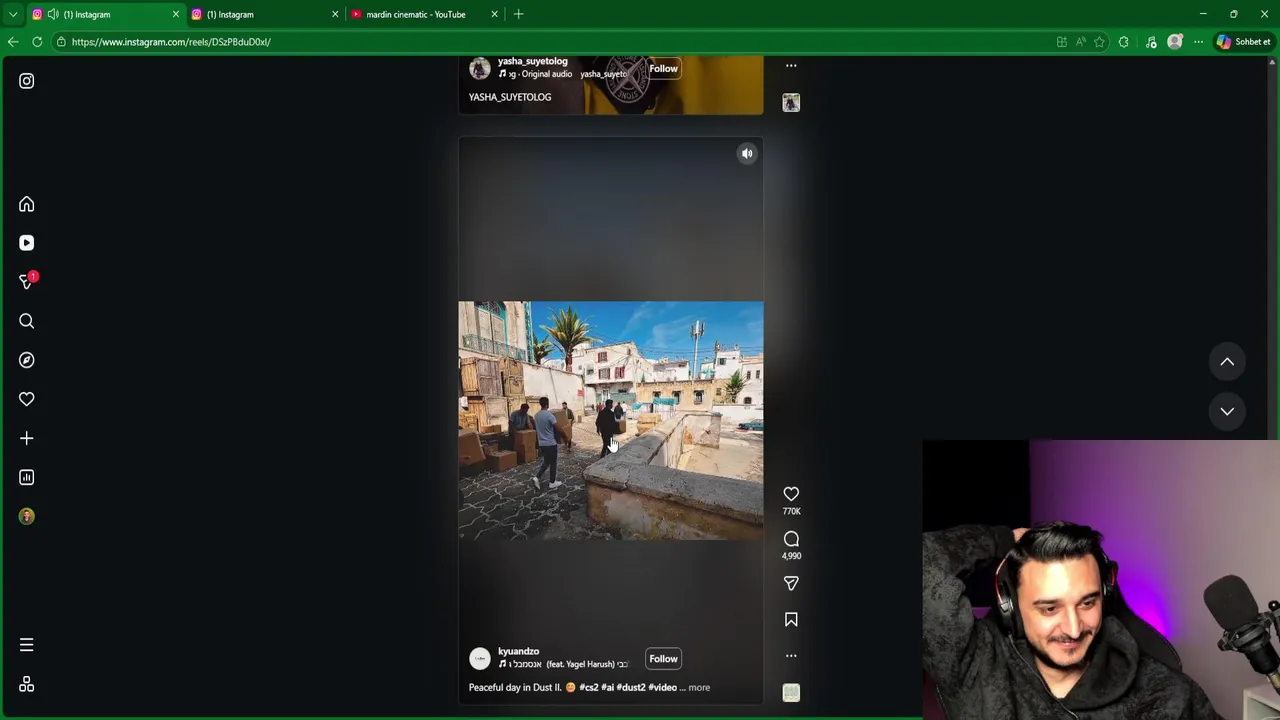Open browser Settings and more menu
The image size is (1280, 720).
pyautogui.click(x=1198, y=42)
